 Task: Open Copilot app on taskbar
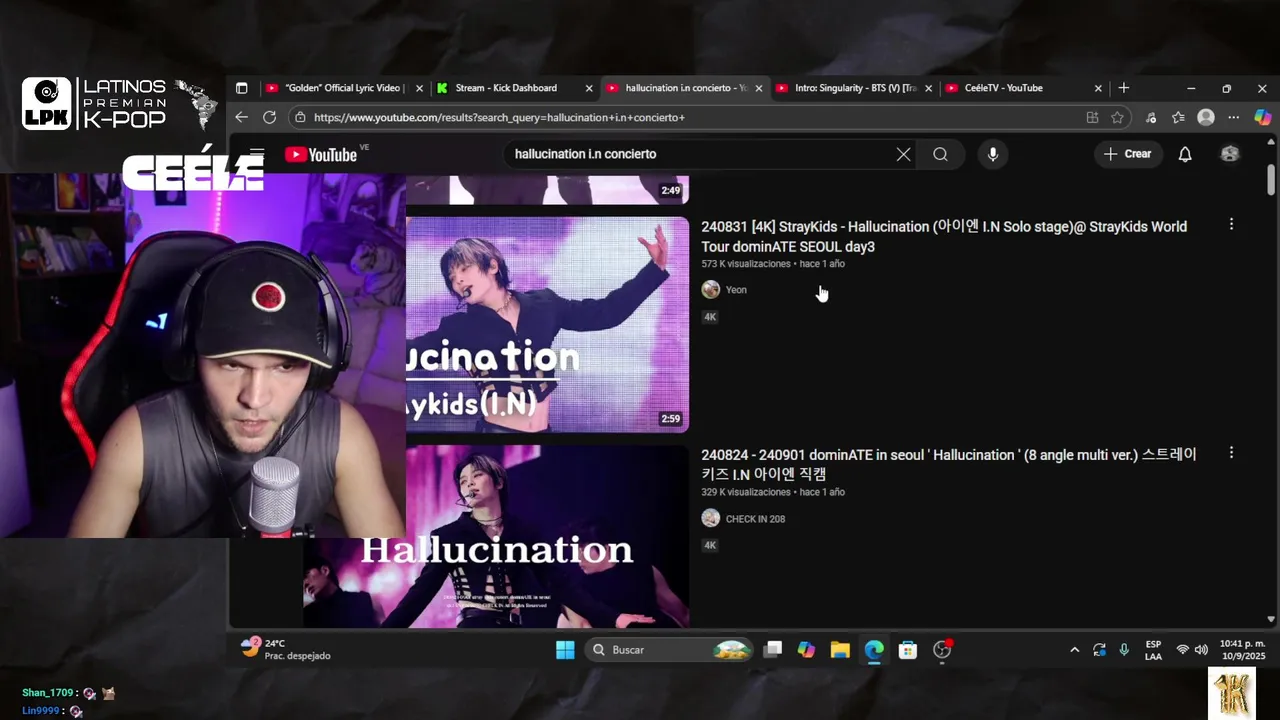pos(806,650)
